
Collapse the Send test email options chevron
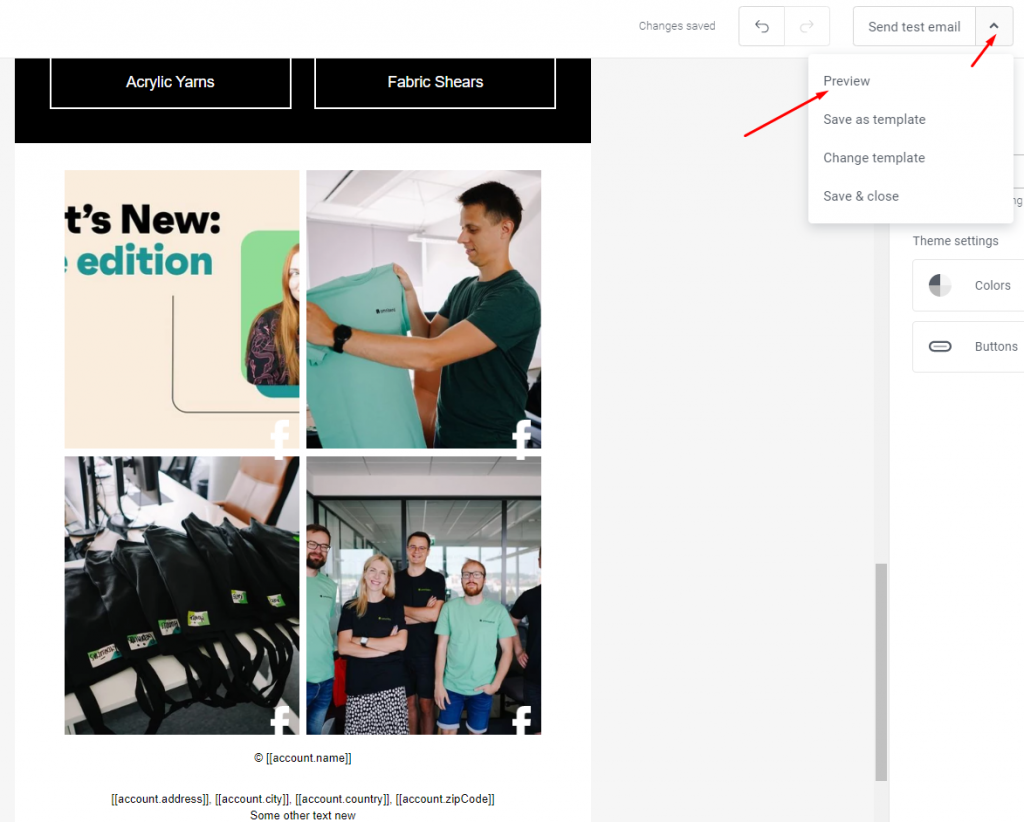click(x=993, y=25)
